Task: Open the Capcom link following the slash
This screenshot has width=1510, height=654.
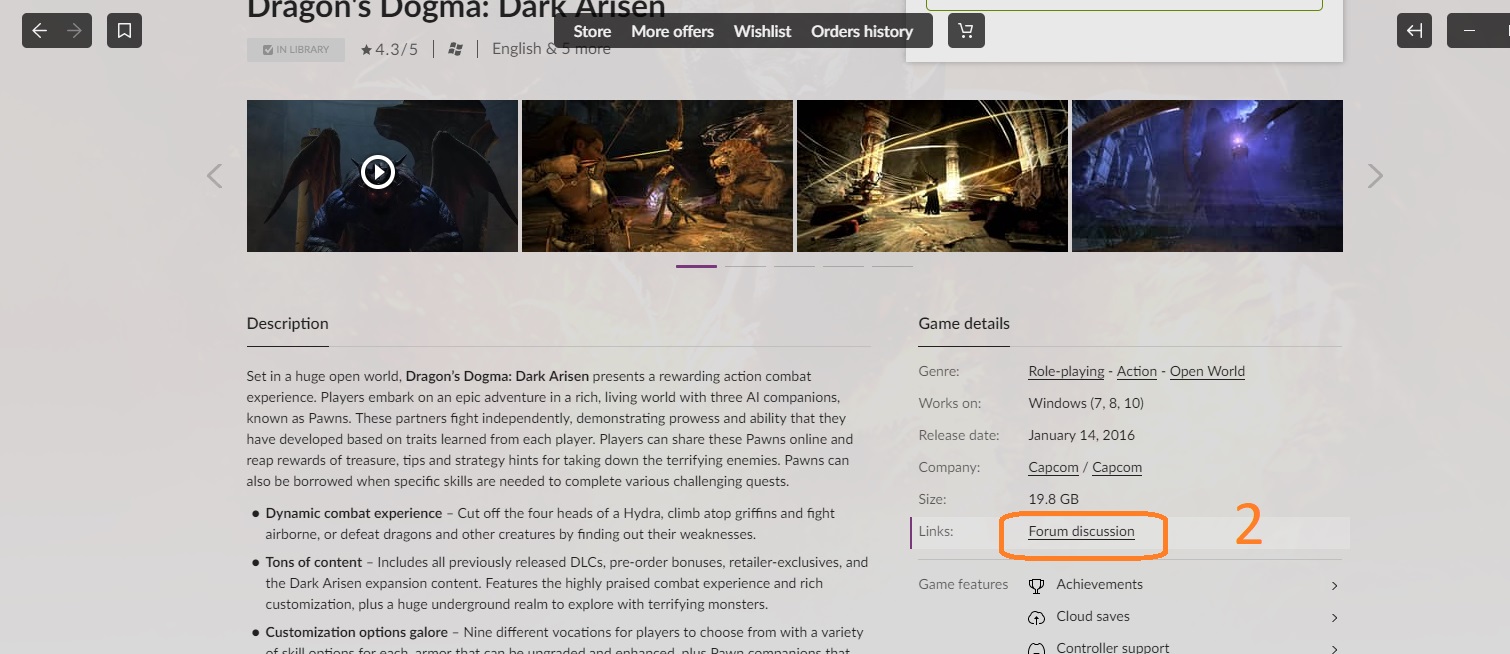Action: tap(1117, 468)
